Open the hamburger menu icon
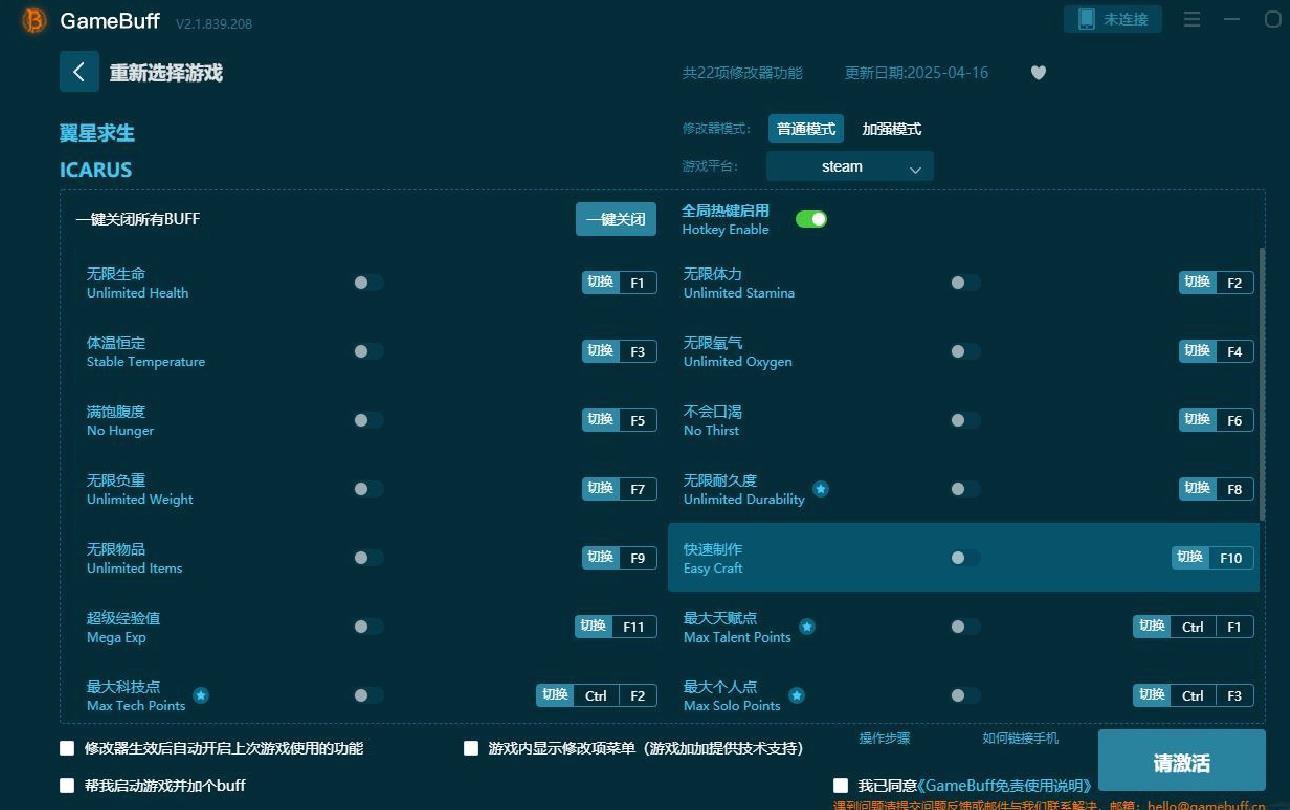 tap(1192, 19)
